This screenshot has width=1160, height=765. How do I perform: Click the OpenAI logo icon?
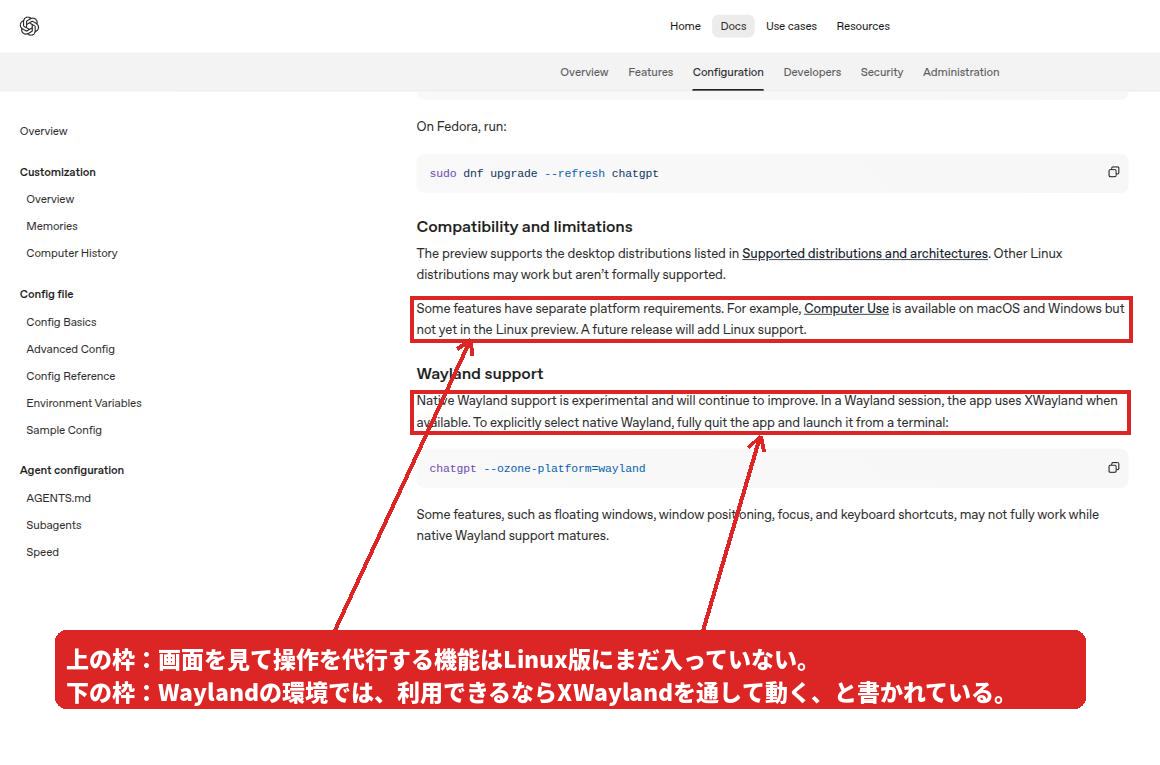click(29, 26)
